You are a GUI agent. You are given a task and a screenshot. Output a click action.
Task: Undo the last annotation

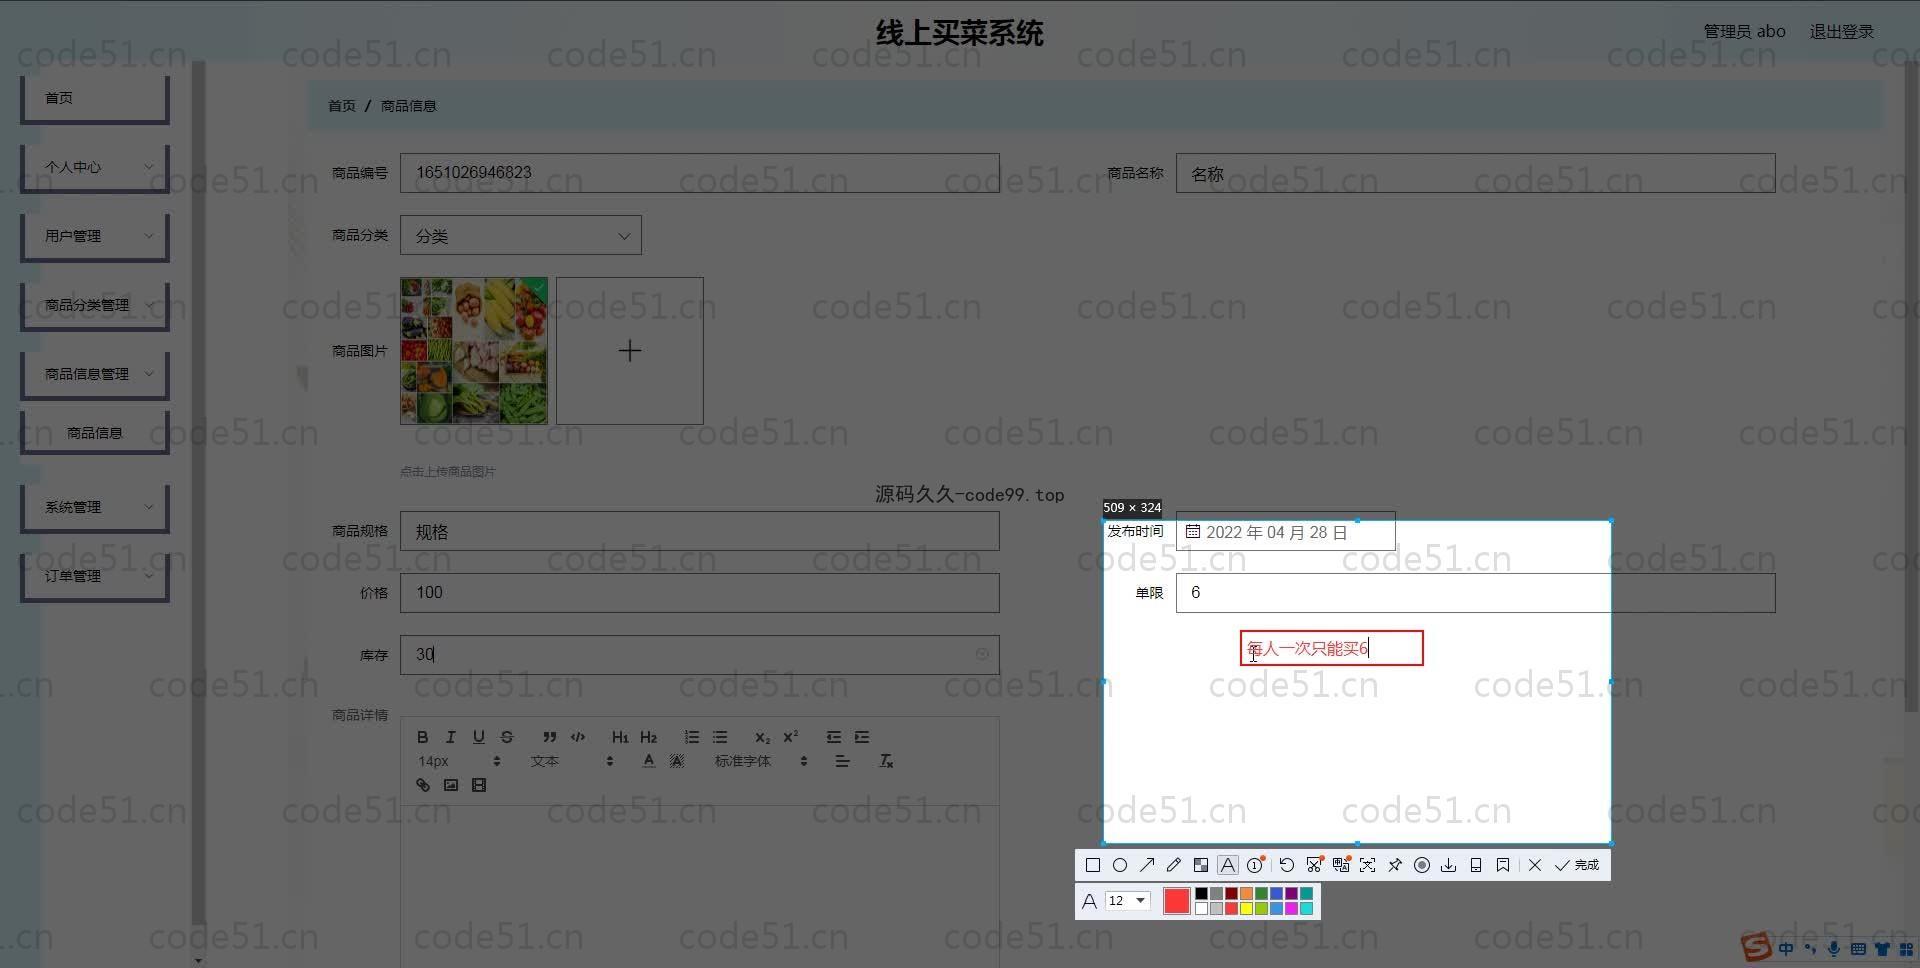coord(1287,865)
